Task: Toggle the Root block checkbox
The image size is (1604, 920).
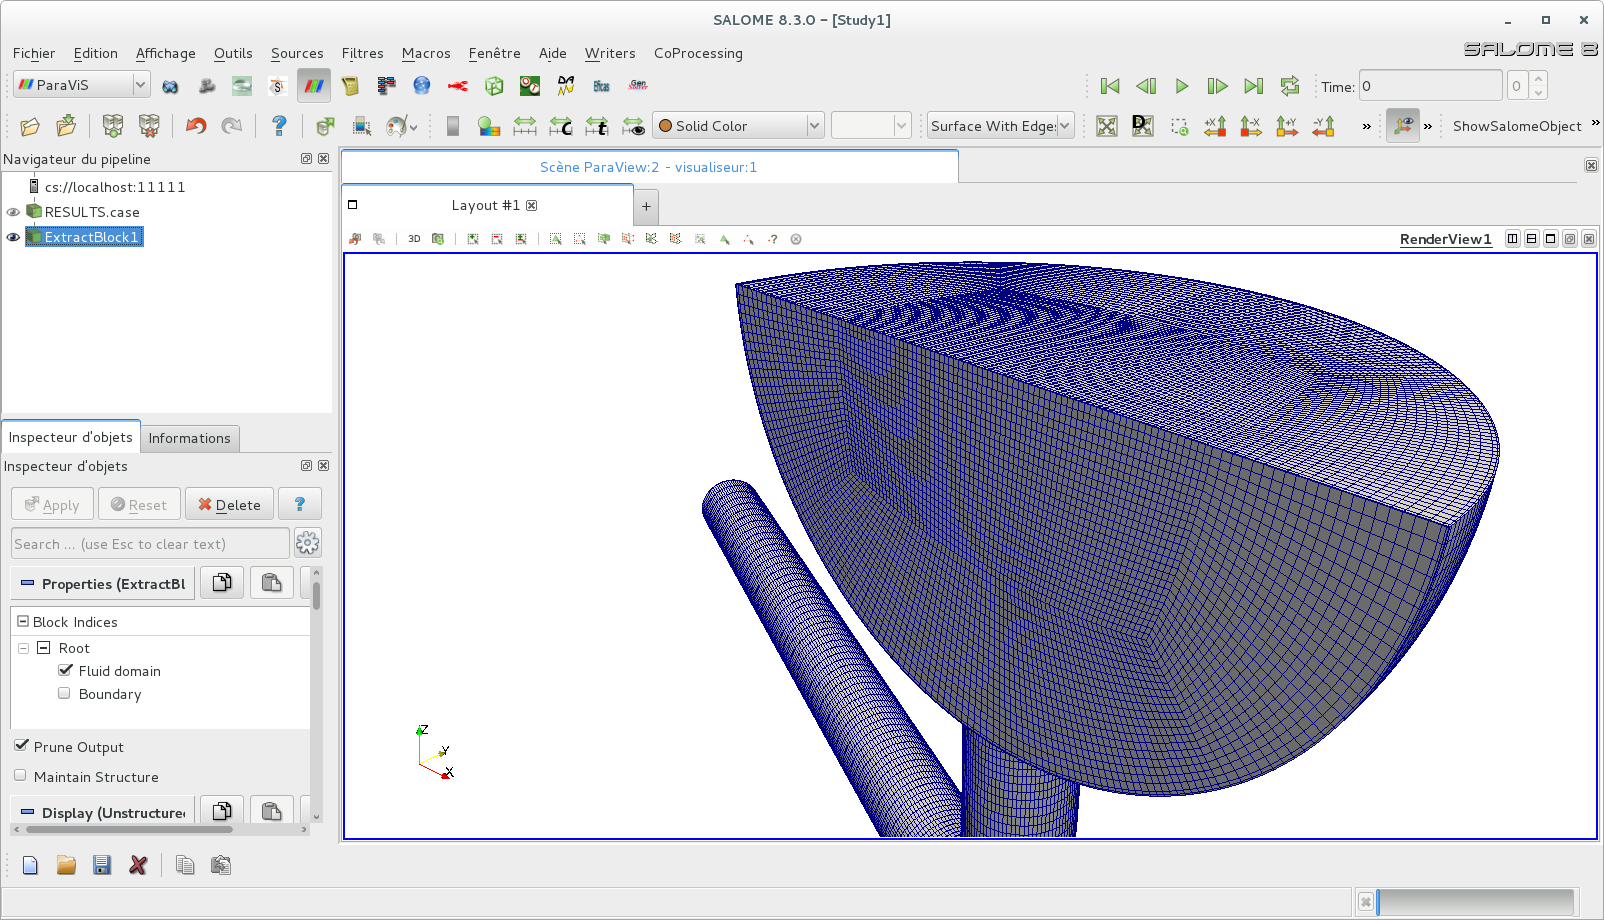Action: (43, 647)
